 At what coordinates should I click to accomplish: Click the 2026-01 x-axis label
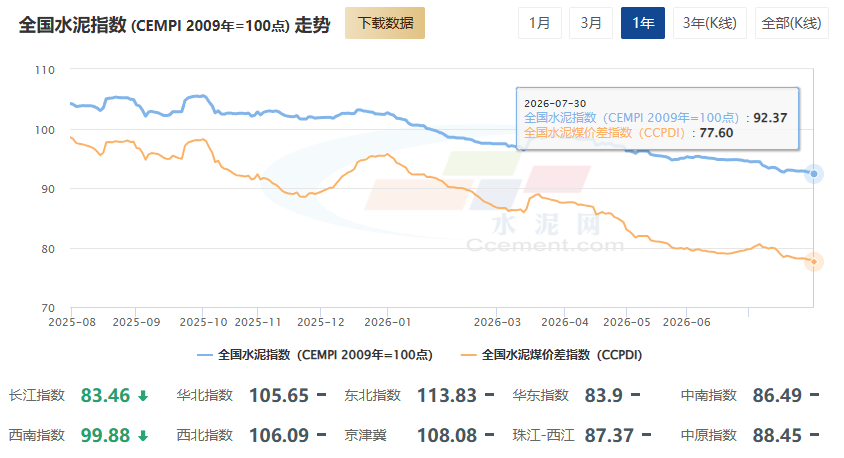(388, 322)
